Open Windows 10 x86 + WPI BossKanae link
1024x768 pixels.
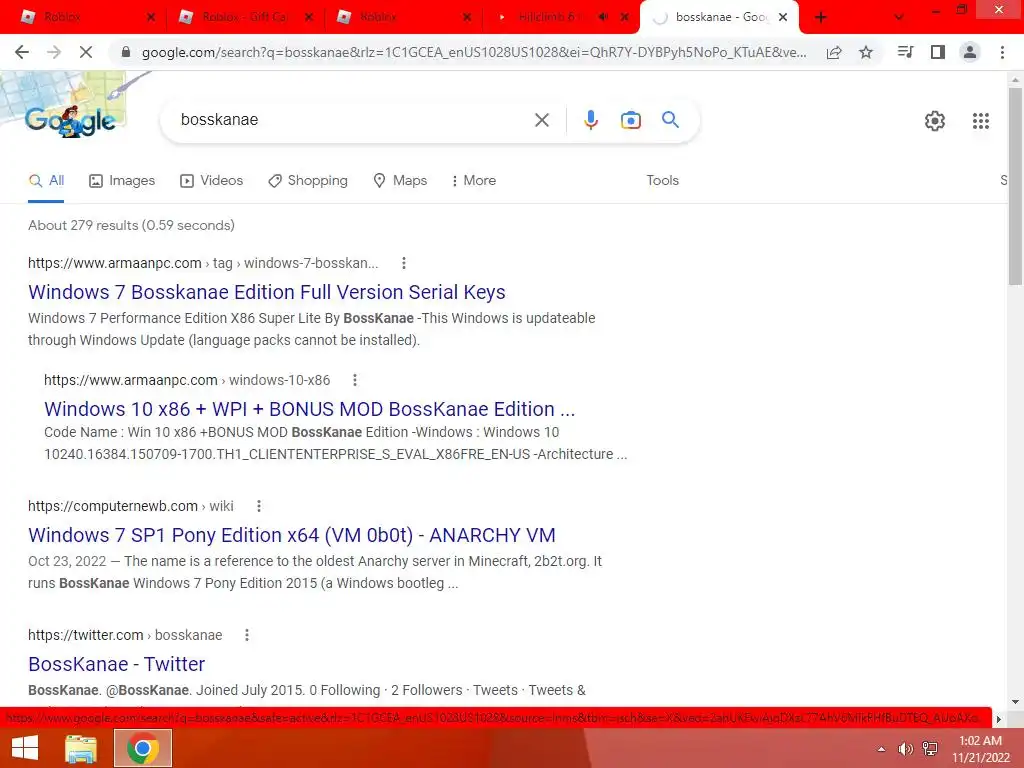pyautogui.click(x=310, y=409)
